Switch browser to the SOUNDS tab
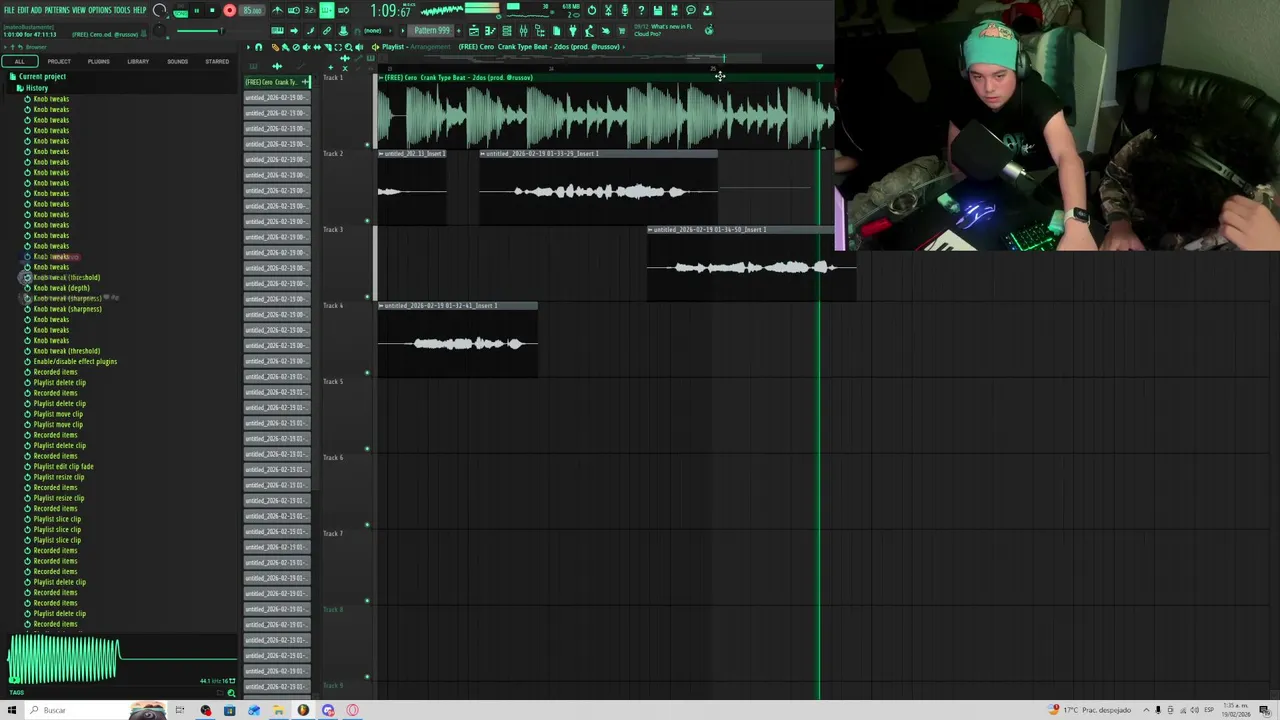1280x720 pixels. [x=177, y=62]
